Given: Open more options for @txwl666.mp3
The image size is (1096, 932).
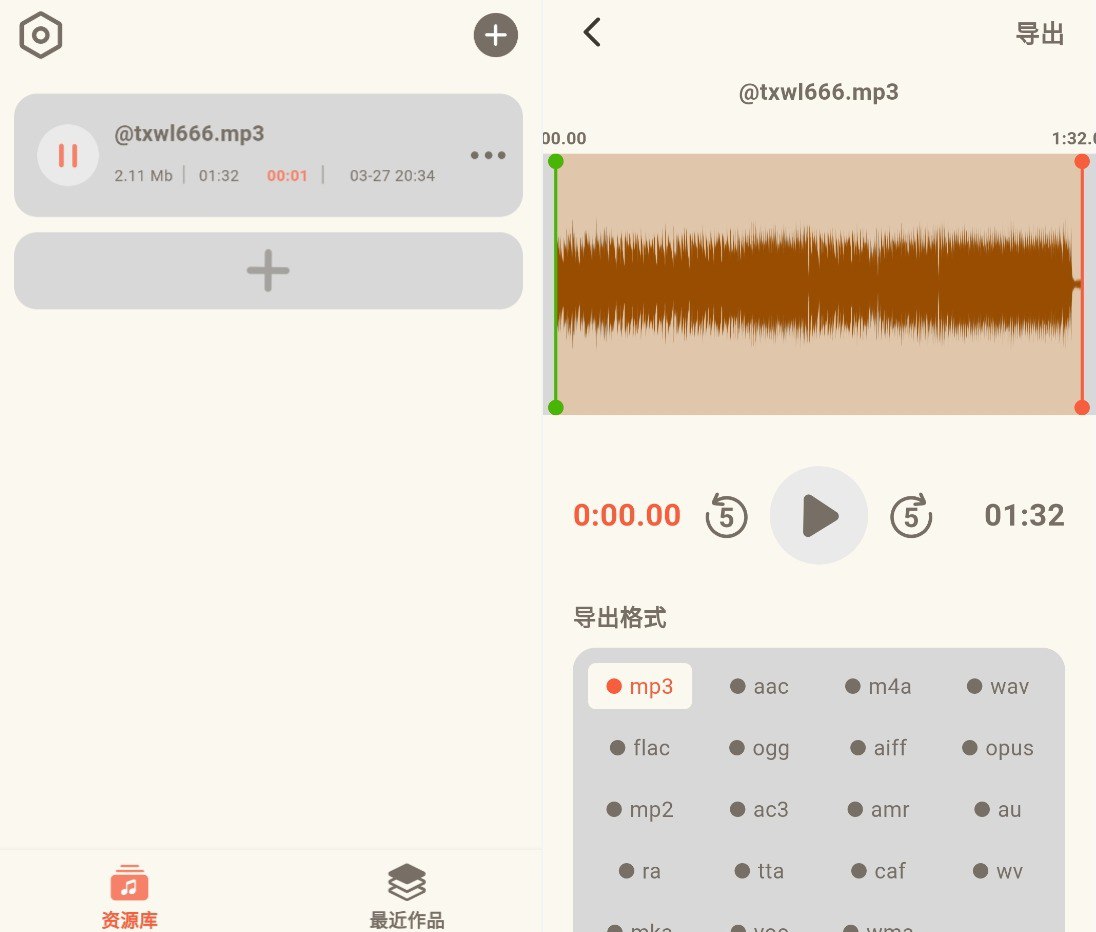Looking at the screenshot, I should 488,154.
